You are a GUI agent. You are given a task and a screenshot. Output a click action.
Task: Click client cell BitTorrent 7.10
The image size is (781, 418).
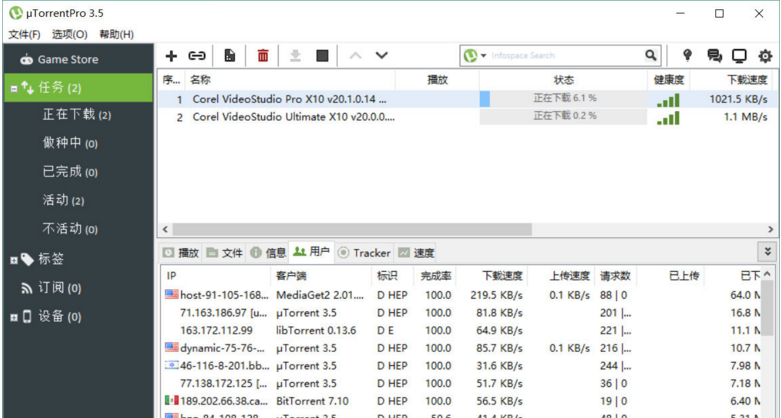click(312, 401)
